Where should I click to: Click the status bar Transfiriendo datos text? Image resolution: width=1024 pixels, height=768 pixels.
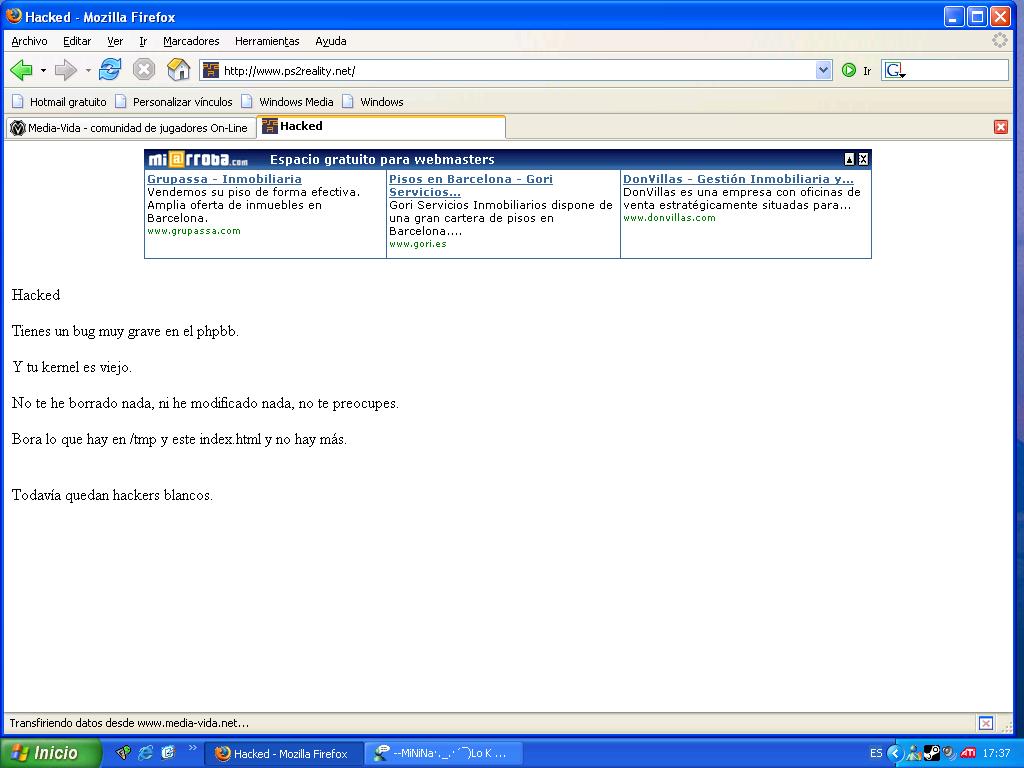click(129, 723)
